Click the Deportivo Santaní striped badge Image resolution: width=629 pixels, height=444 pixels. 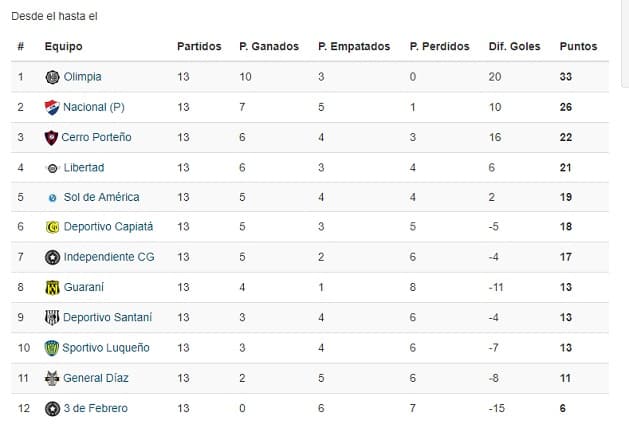[52, 317]
